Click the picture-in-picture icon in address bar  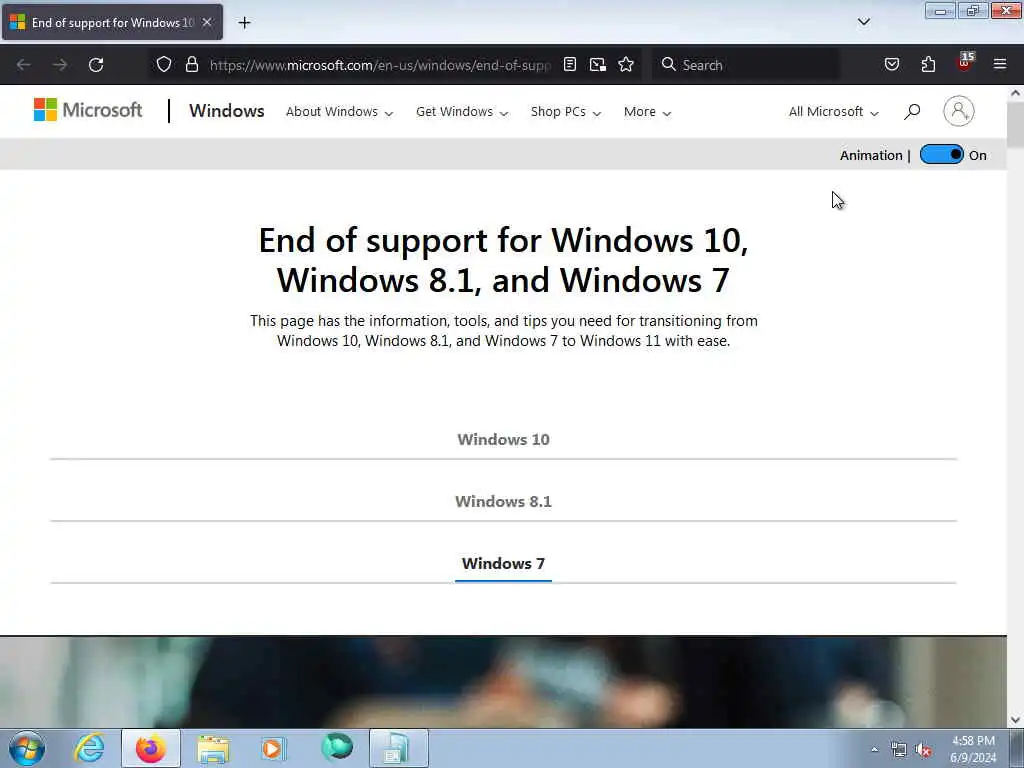(598, 65)
